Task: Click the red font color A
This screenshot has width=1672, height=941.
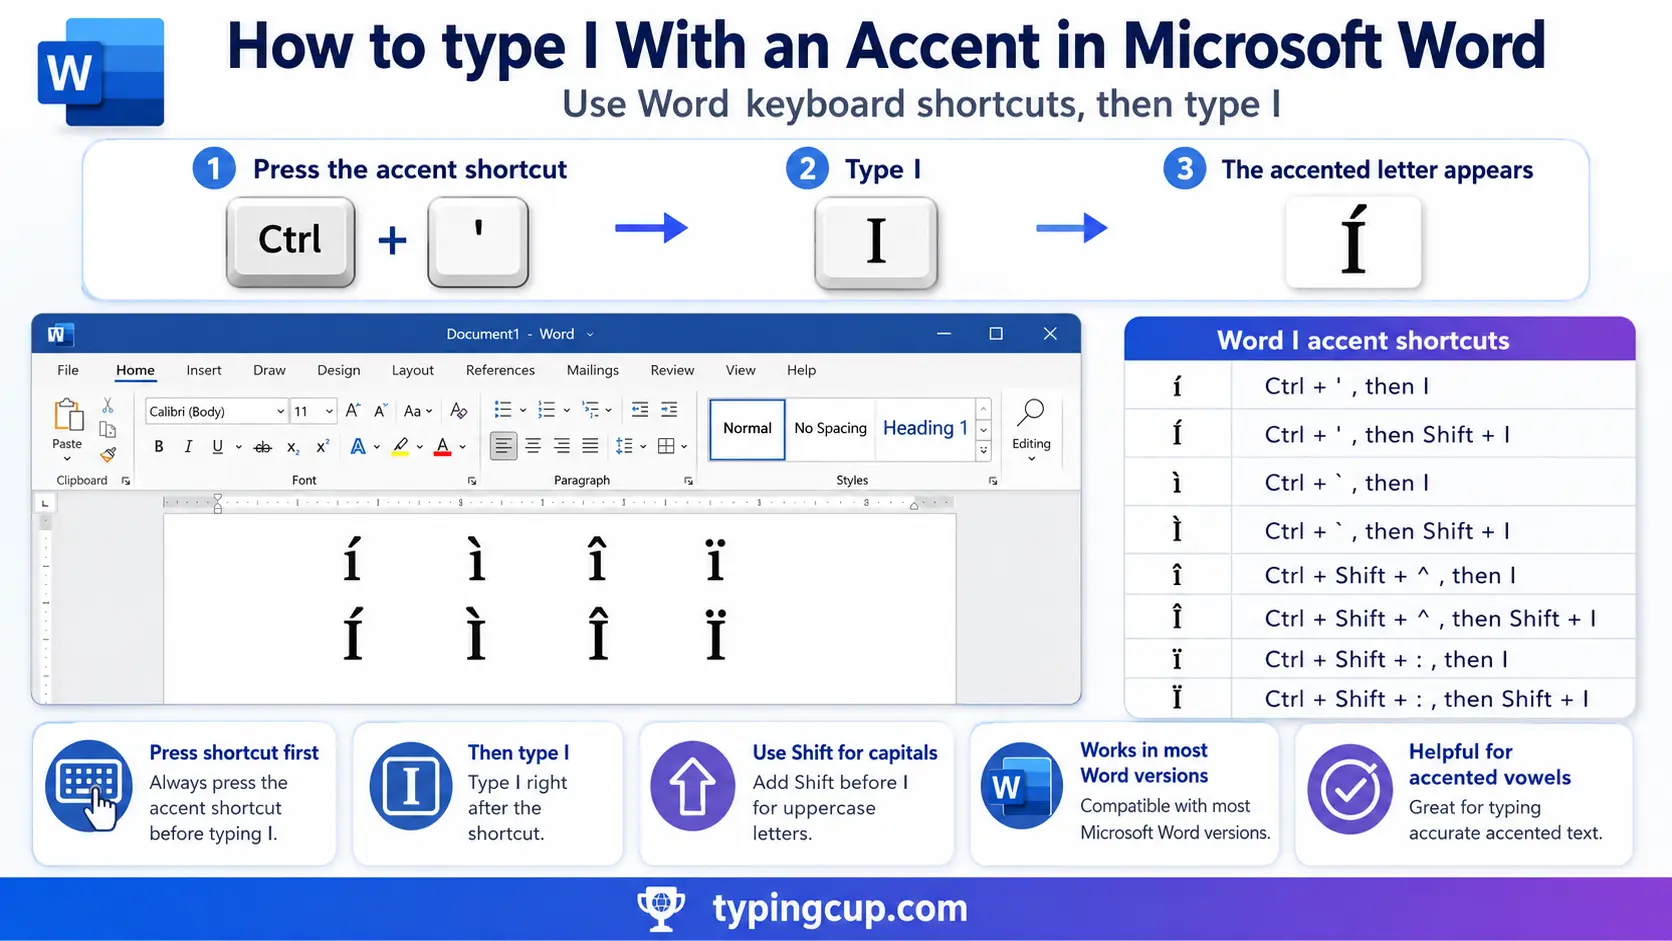Action: tap(442, 447)
